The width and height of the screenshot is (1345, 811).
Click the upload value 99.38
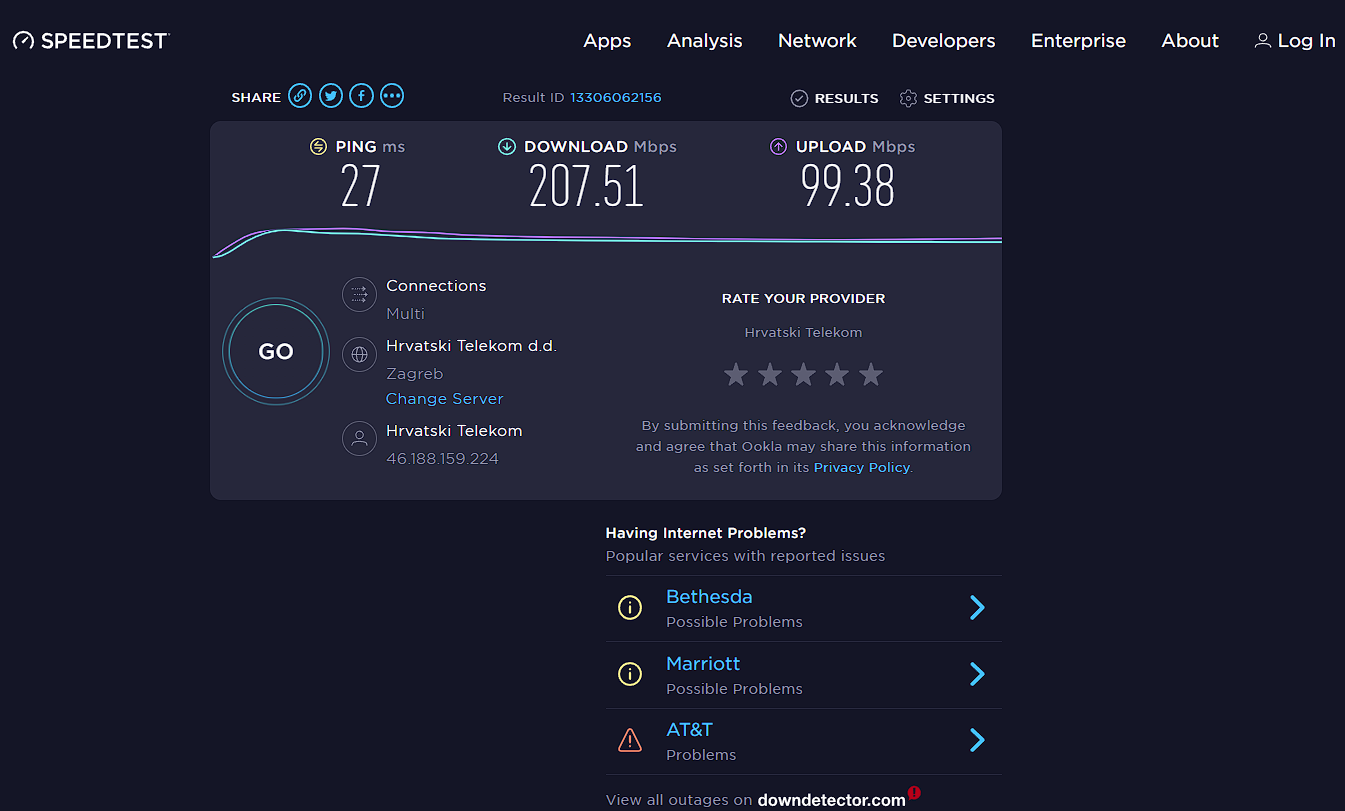tap(848, 186)
